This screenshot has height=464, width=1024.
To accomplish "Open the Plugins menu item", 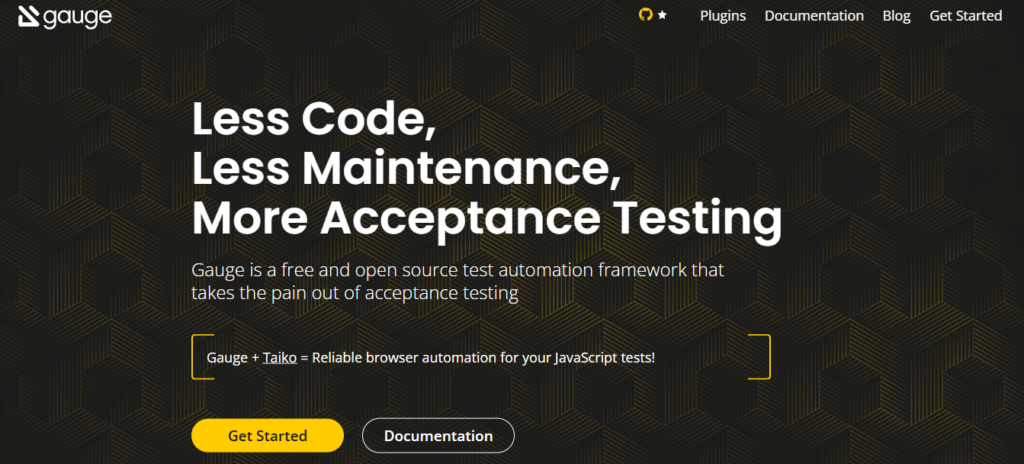I will (723, 16).
